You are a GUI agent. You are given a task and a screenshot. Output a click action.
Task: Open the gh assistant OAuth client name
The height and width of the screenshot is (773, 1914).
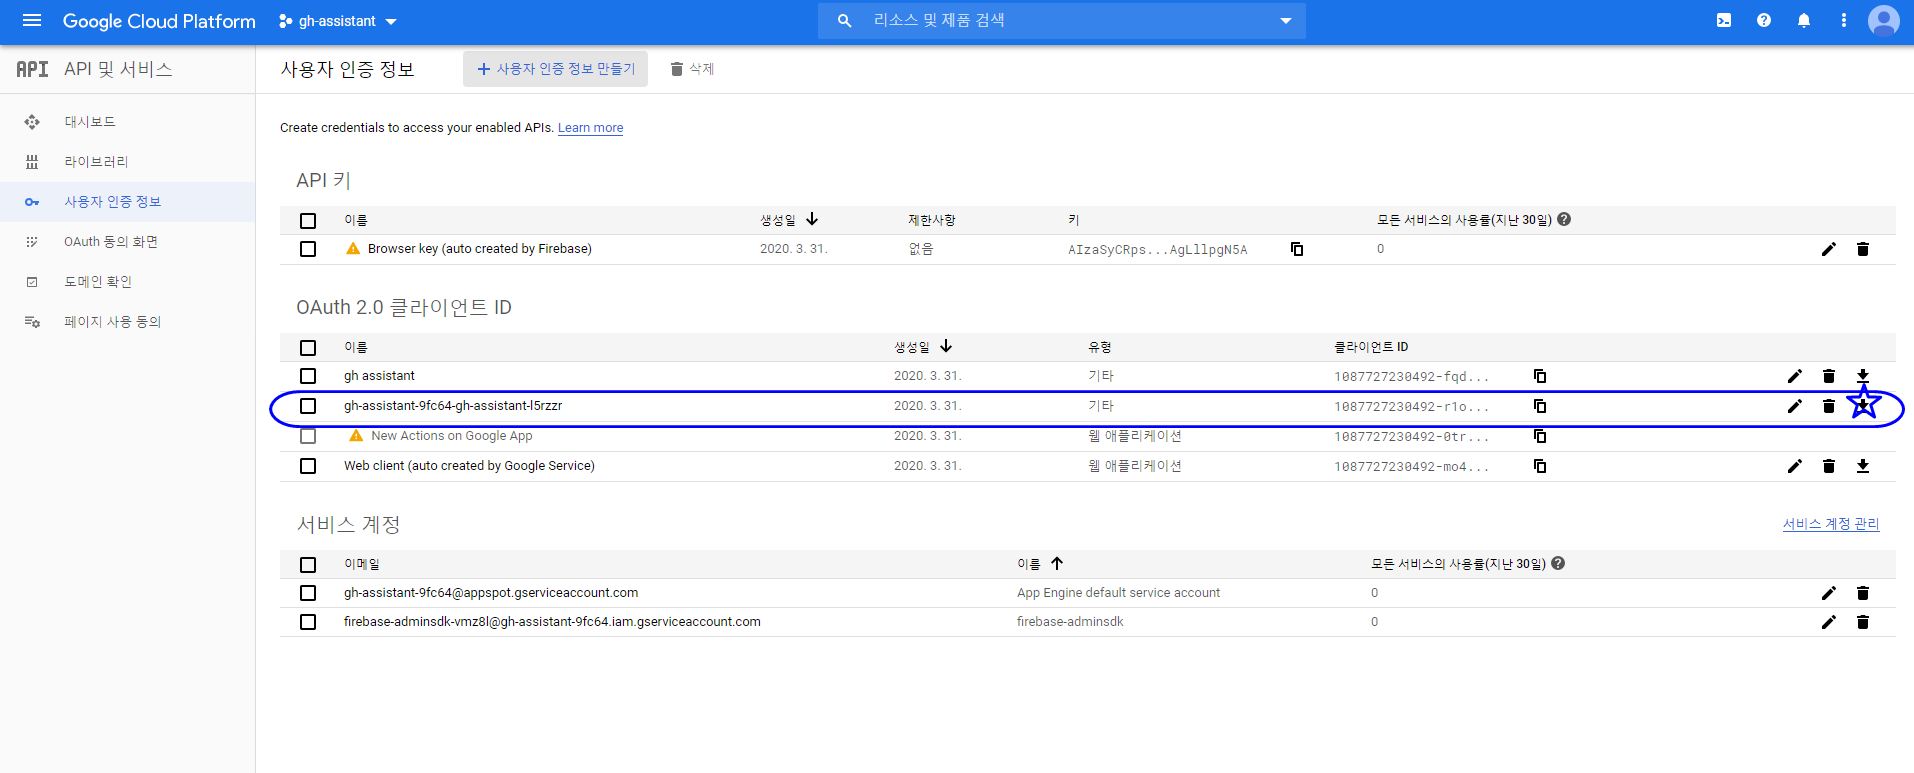click(379, 376)
